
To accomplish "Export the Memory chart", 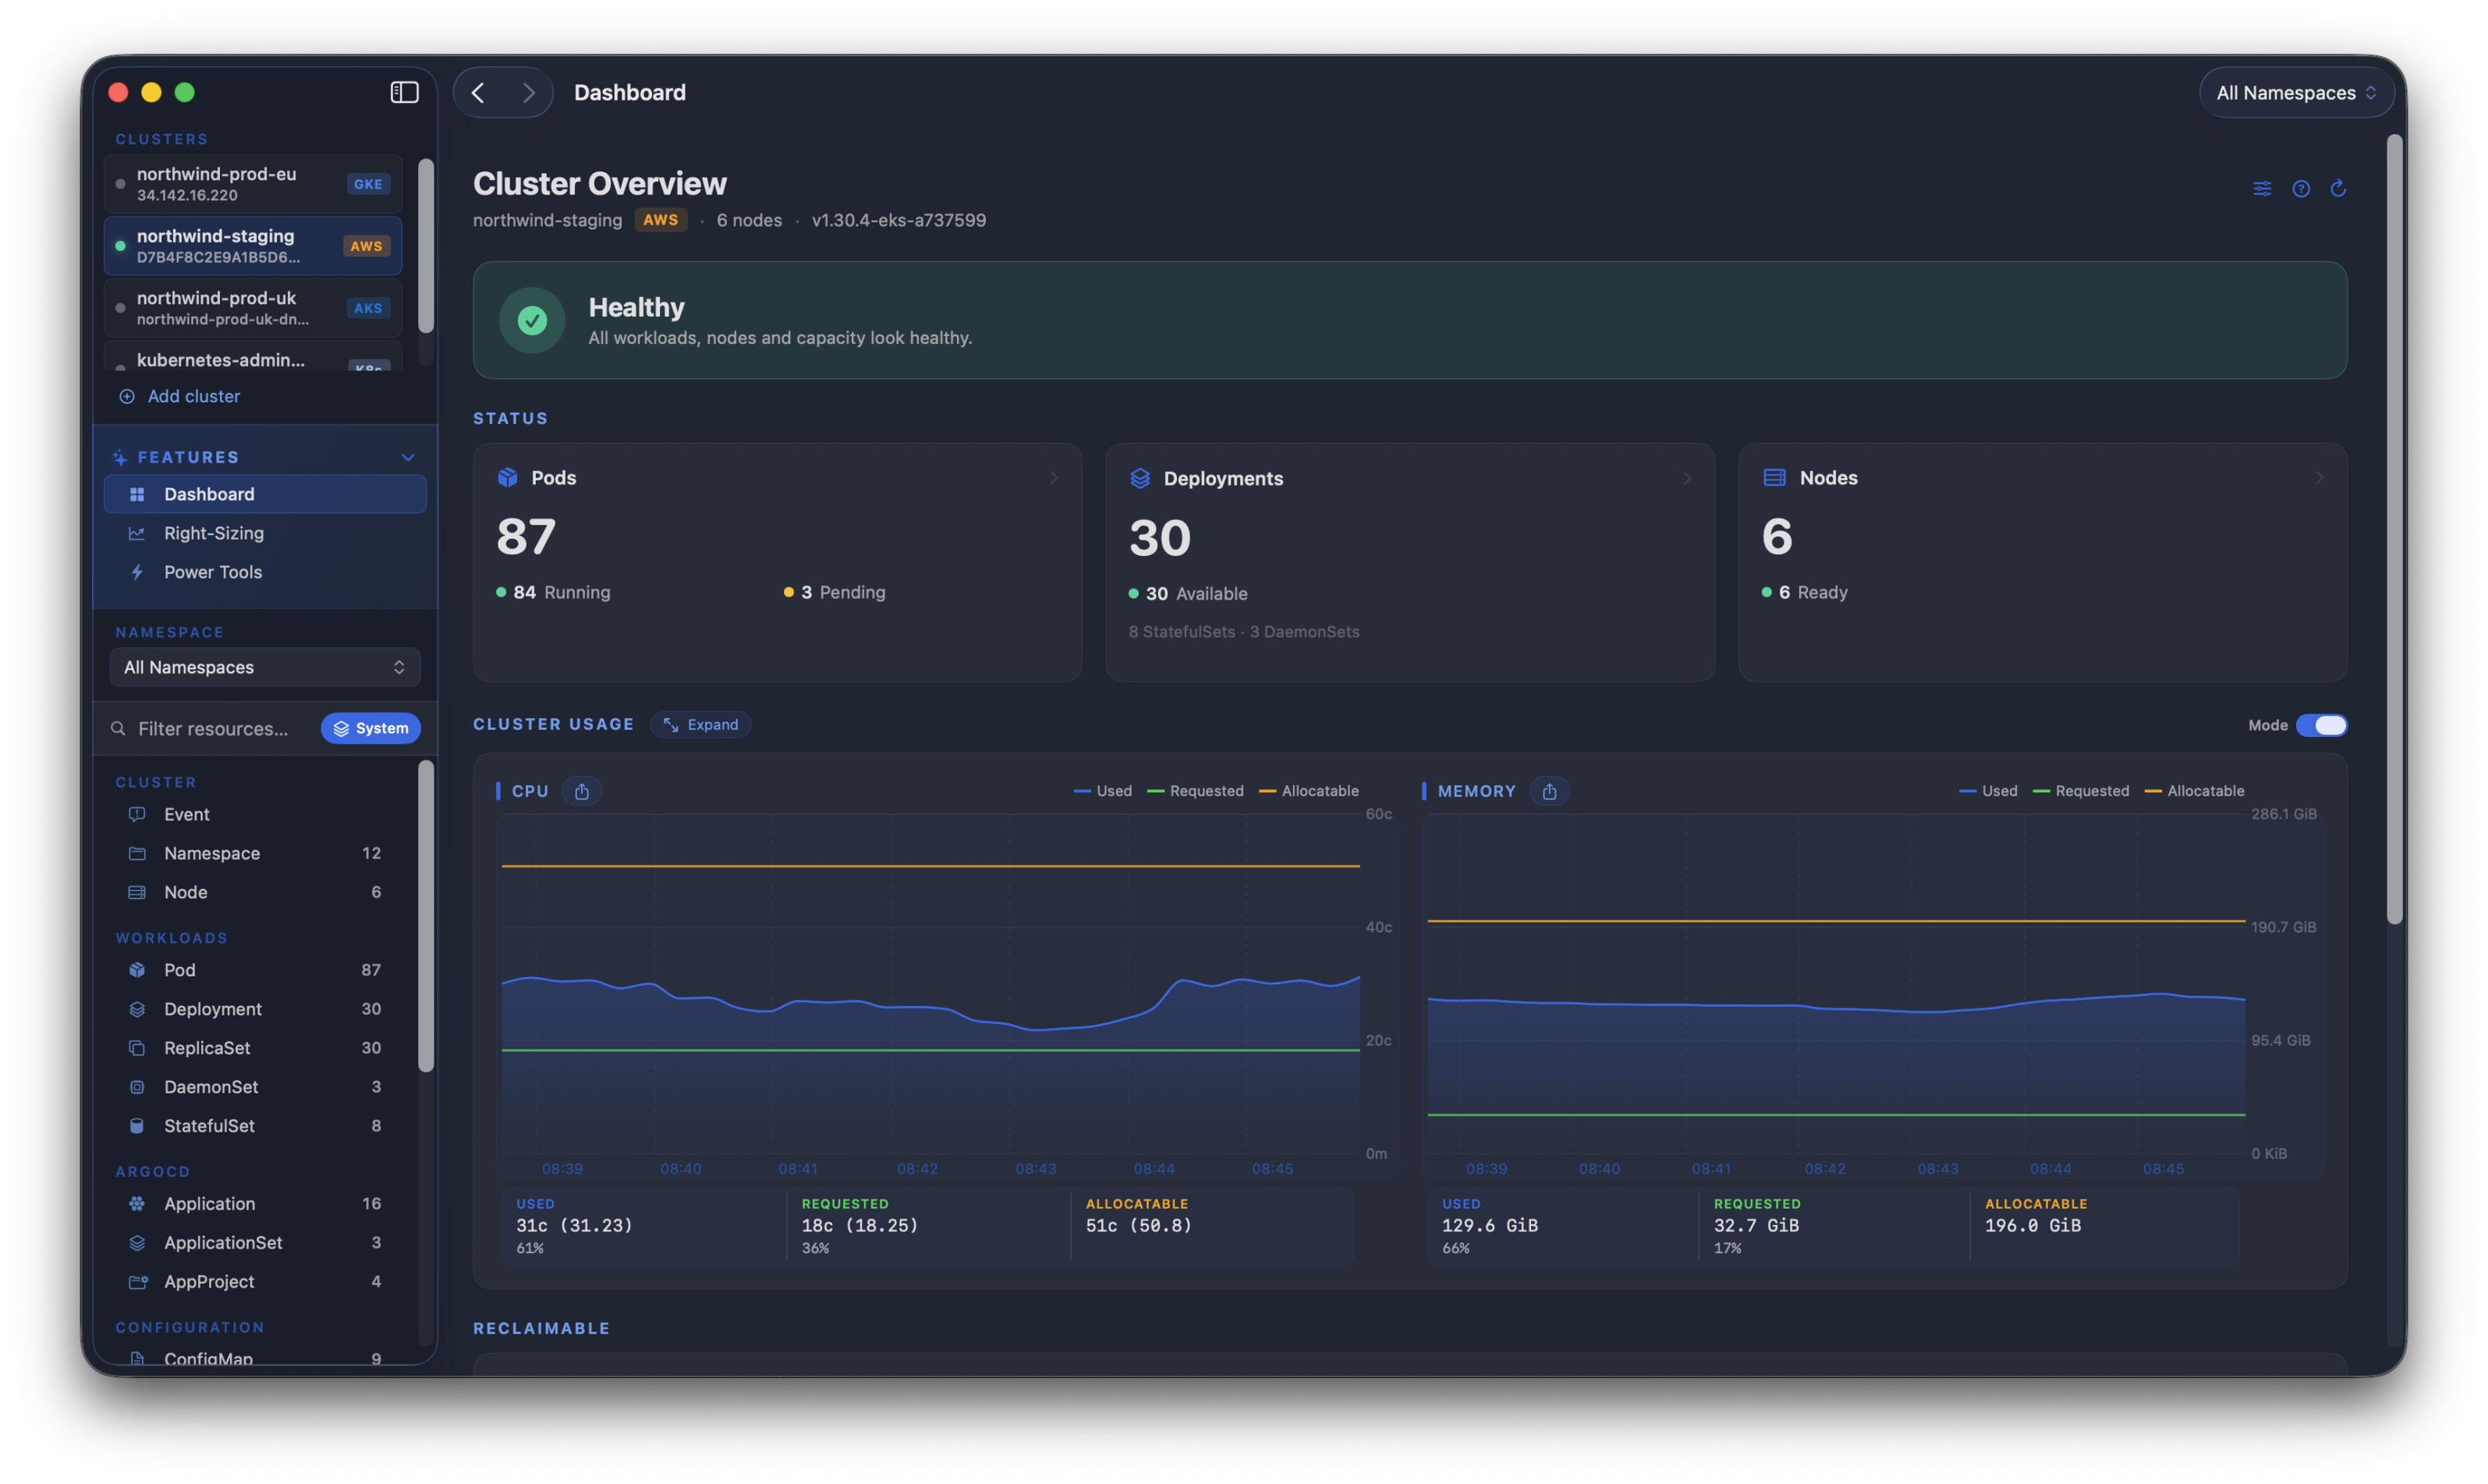I will (x=1549, y=791).
